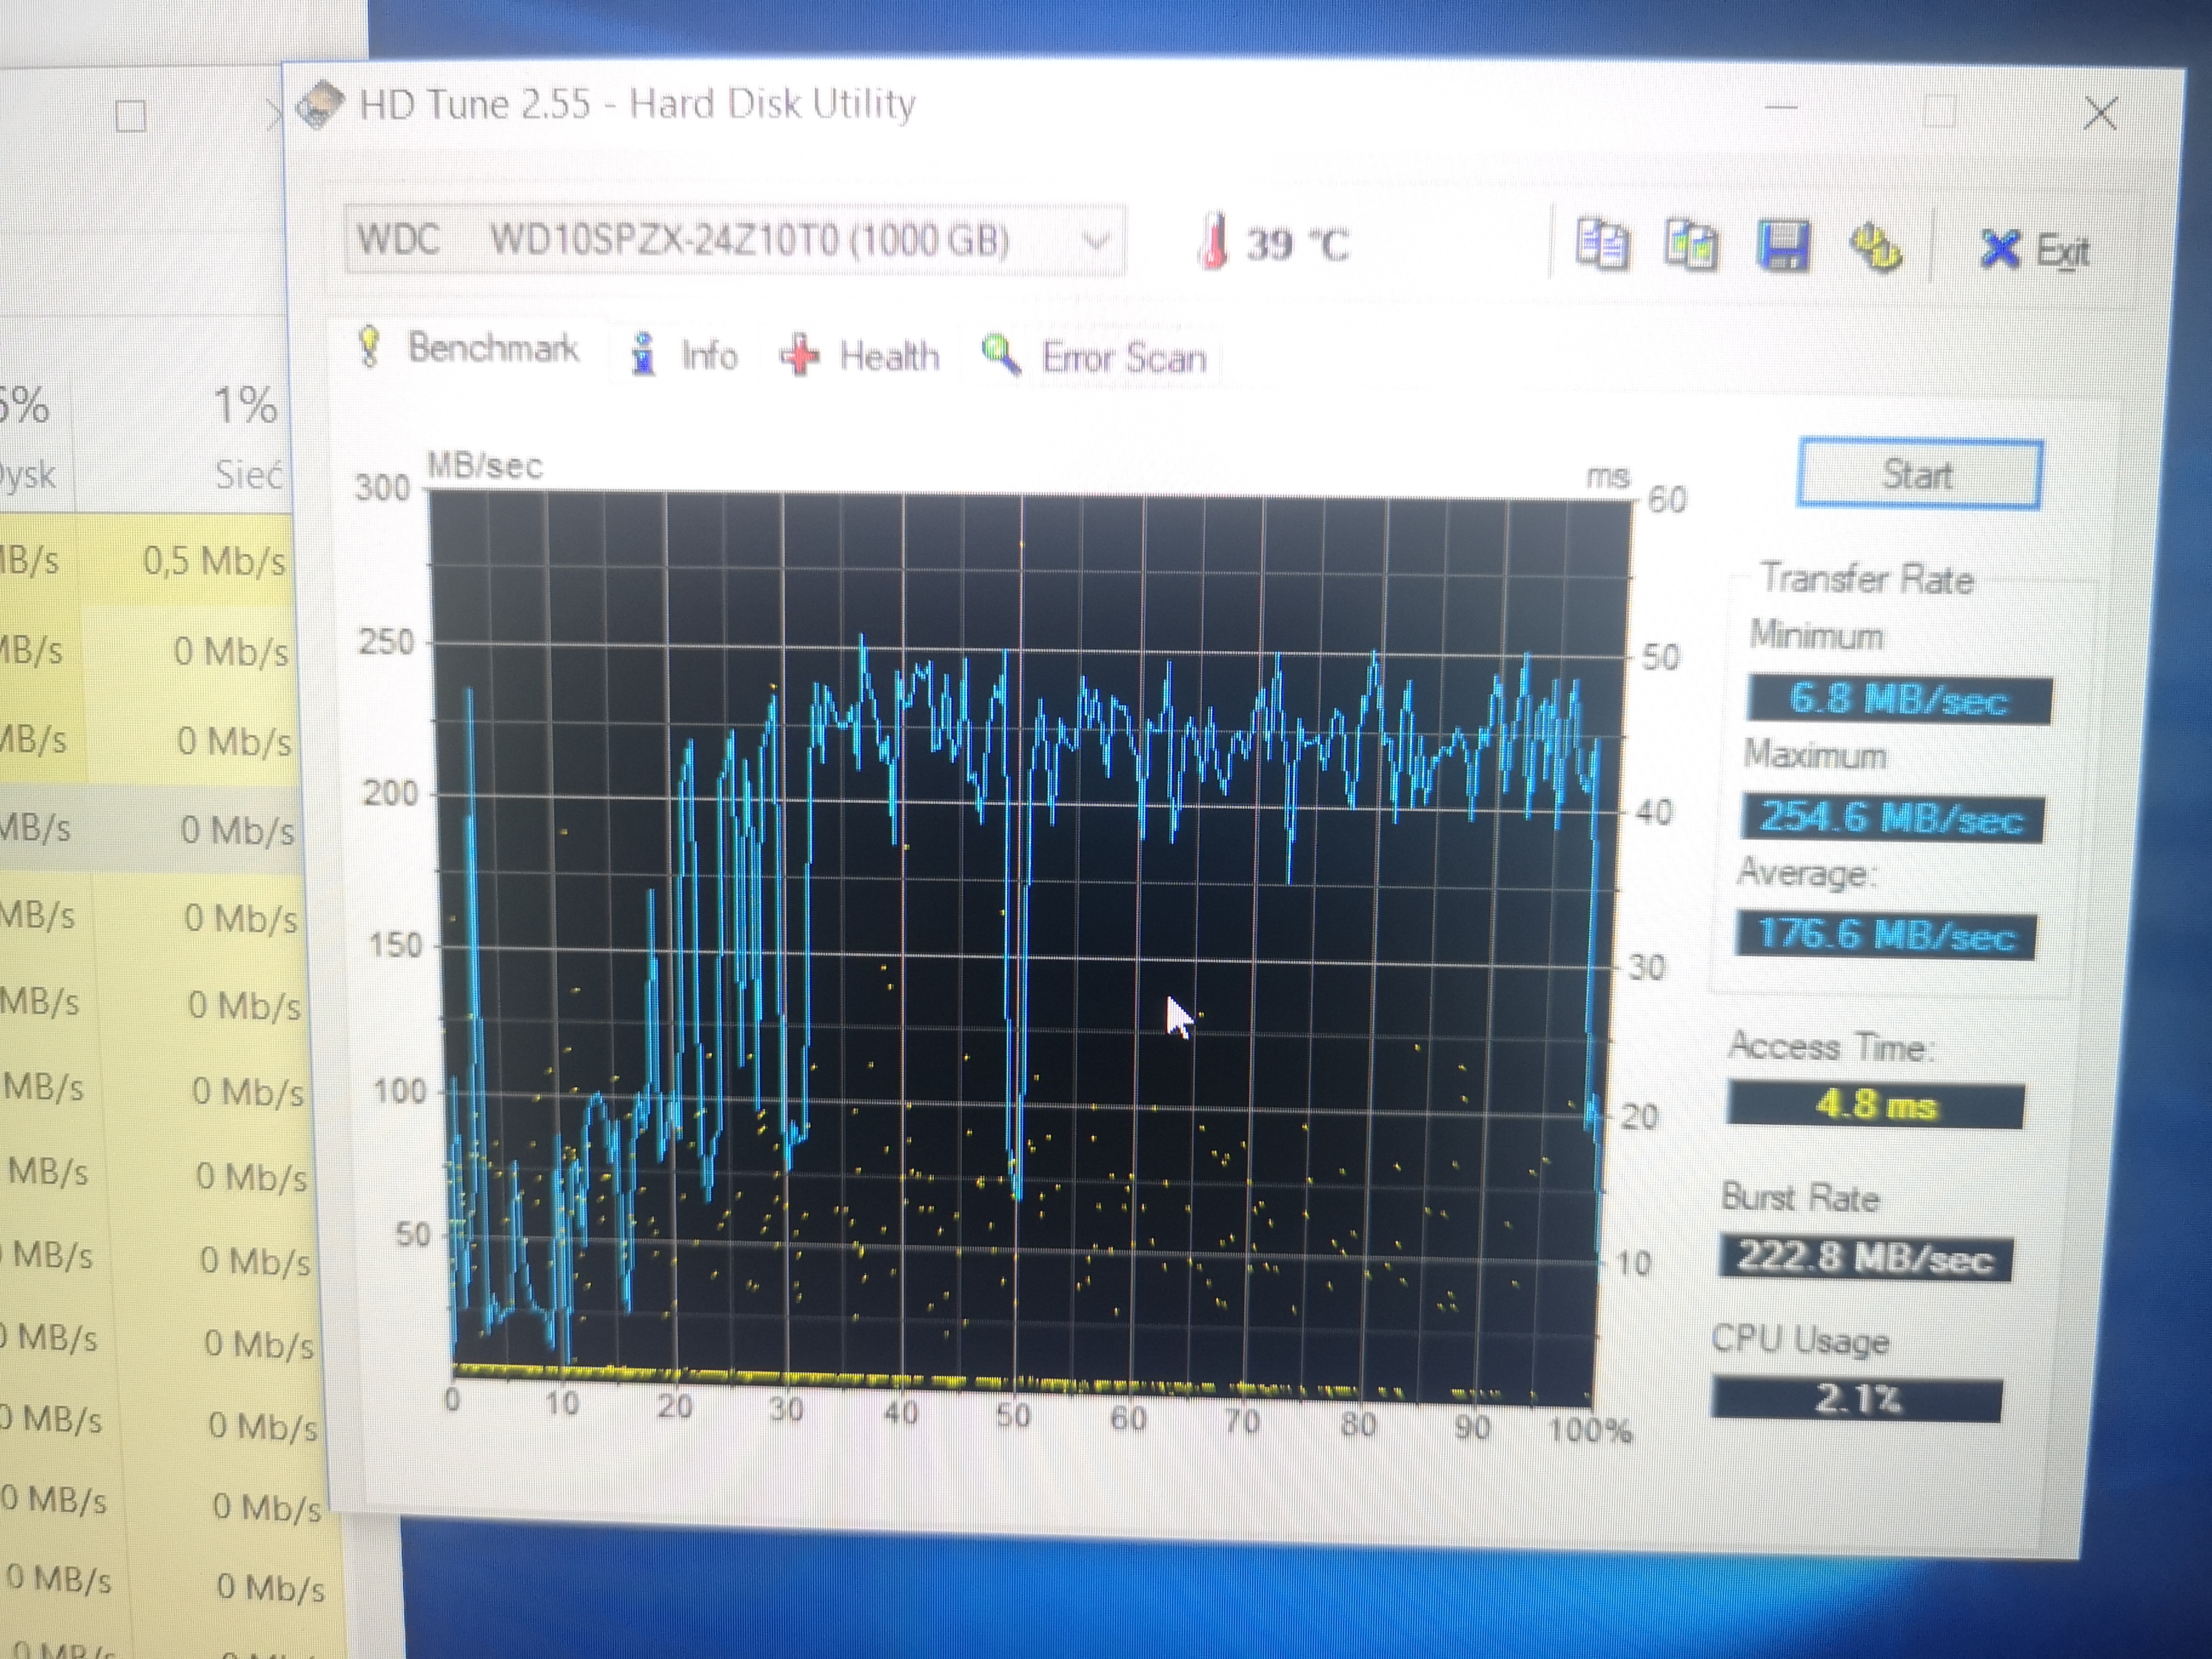Viewport: 2212px width, 1659px height.
Task: Click the Average transfer rate value box
Action: pyautogui.click(x=1886, y=936)
